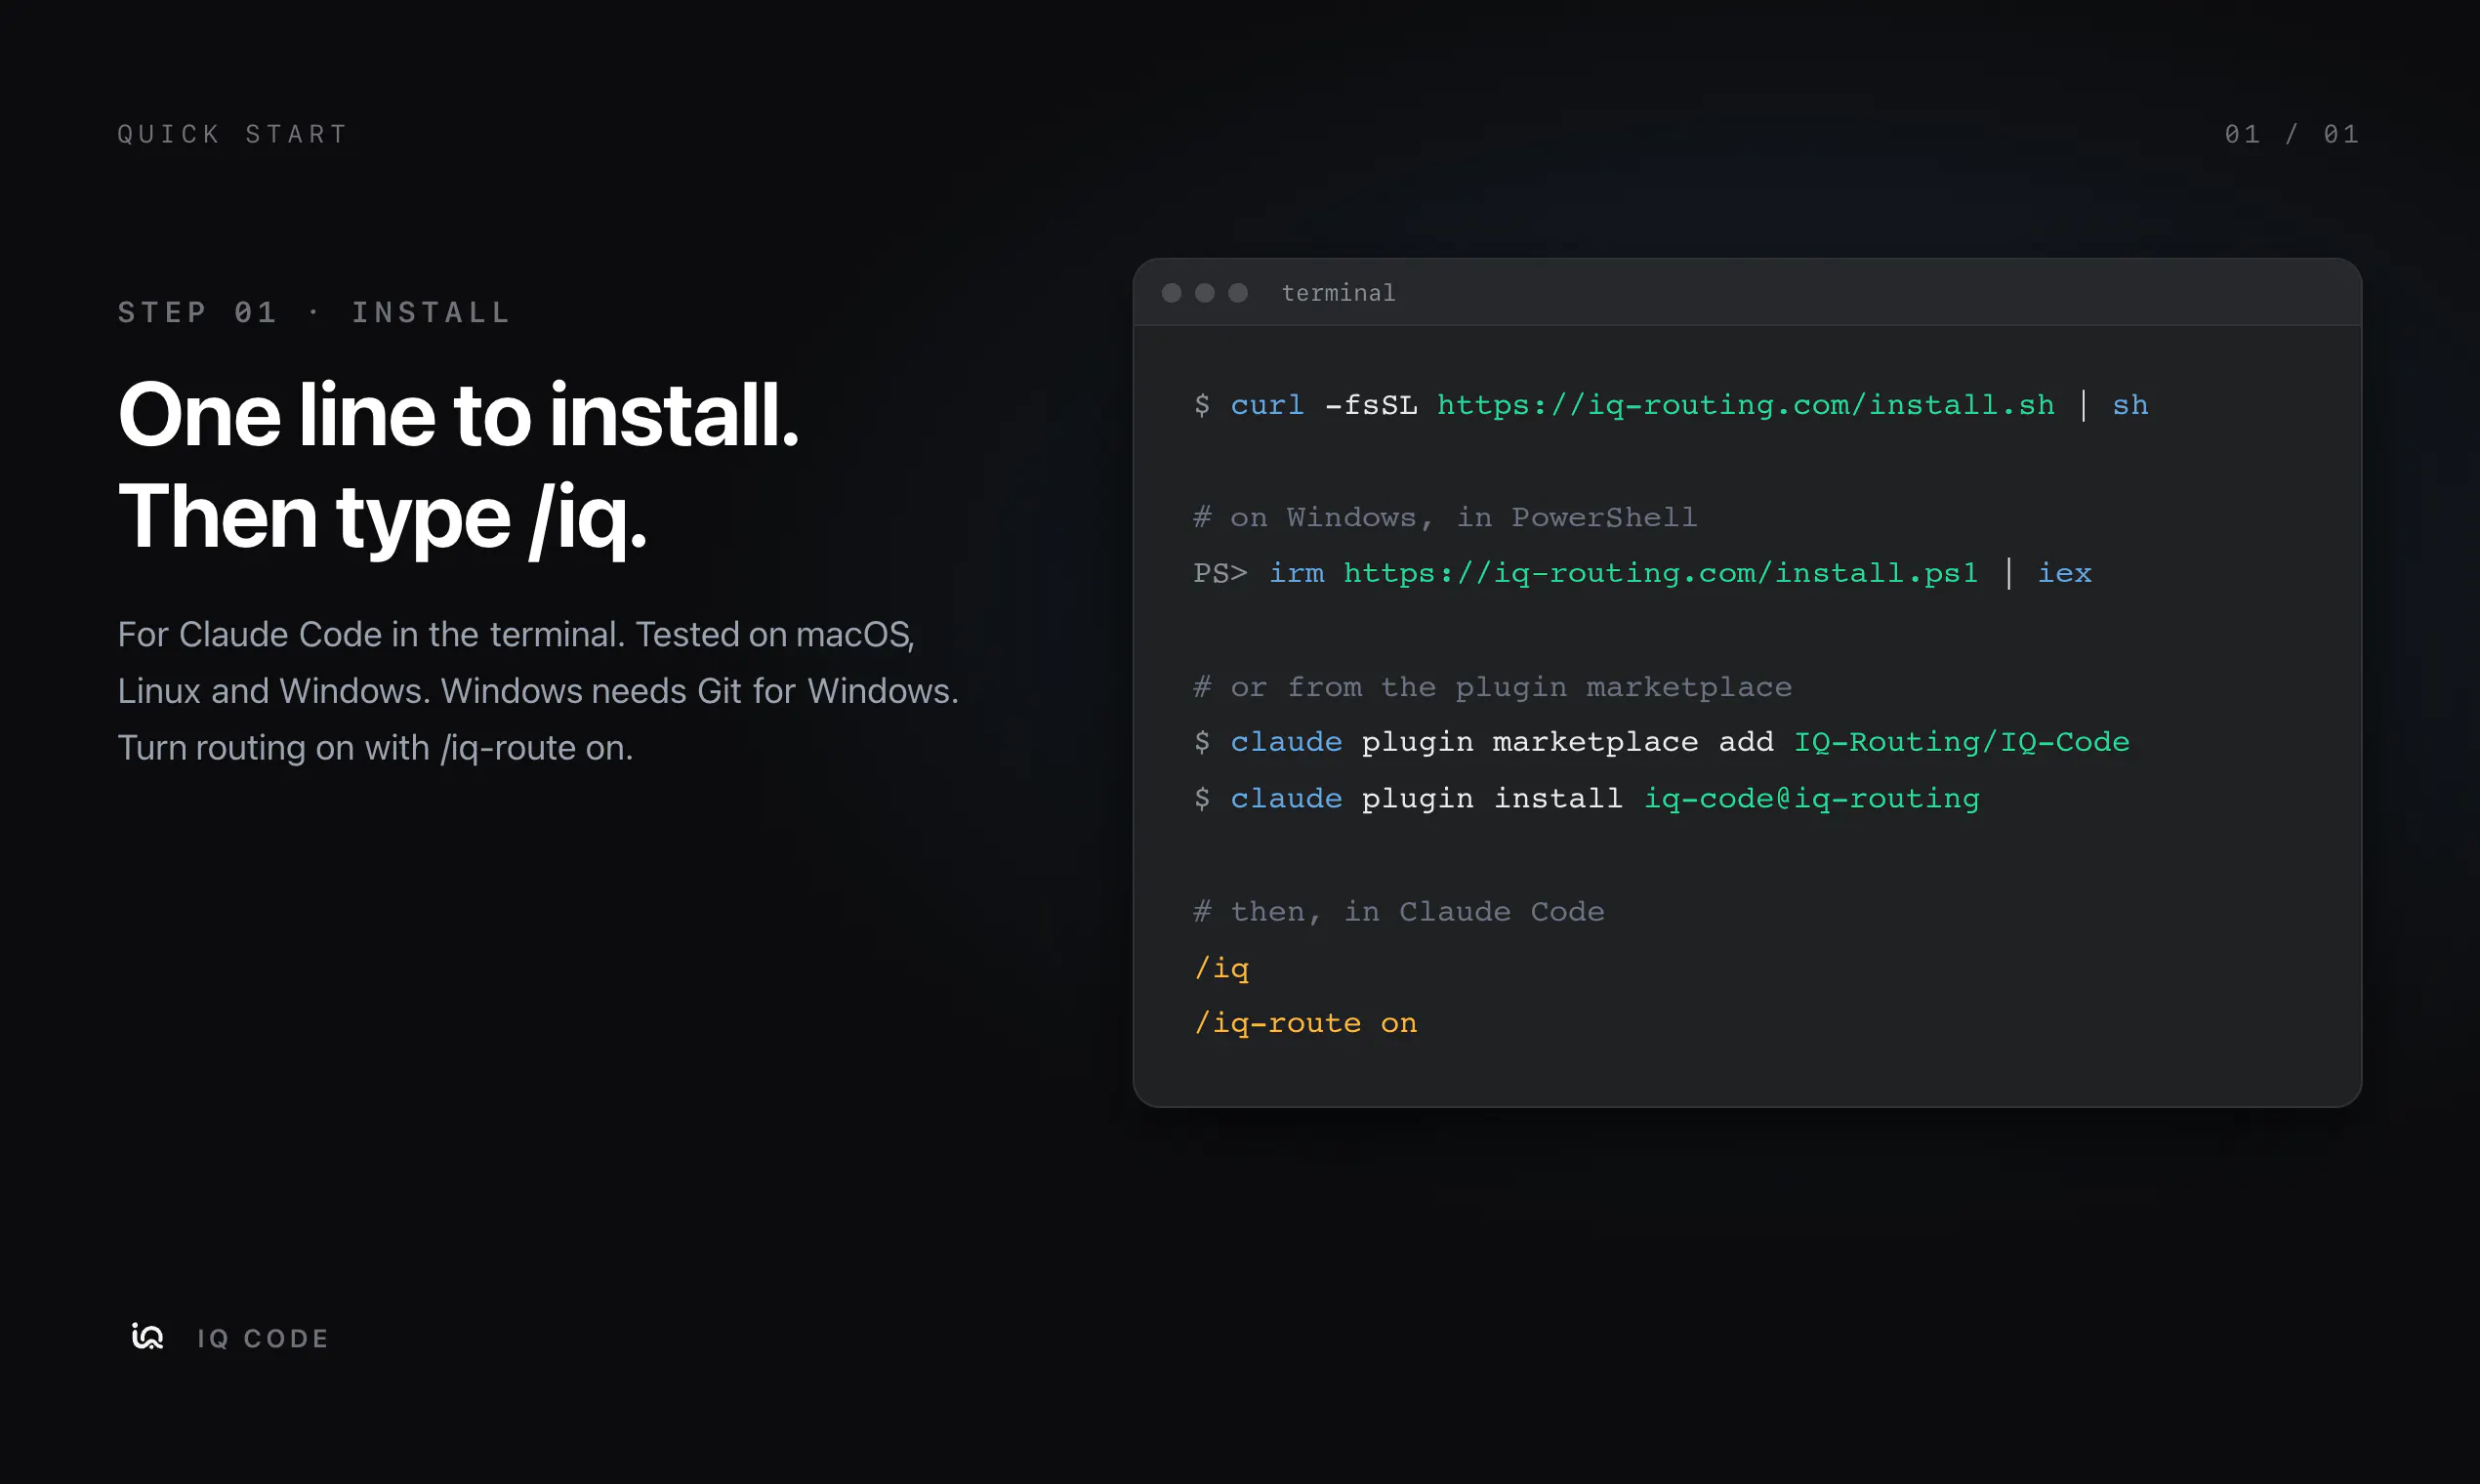
Task: Click 'STEP 01 · INSTALL' label
Action: click(x=314, y=313)
